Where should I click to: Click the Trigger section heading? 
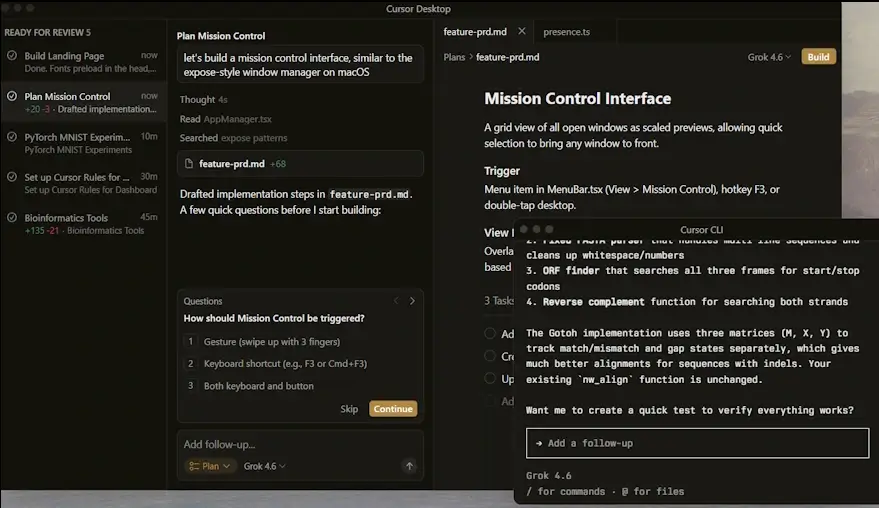coord(502,171)
